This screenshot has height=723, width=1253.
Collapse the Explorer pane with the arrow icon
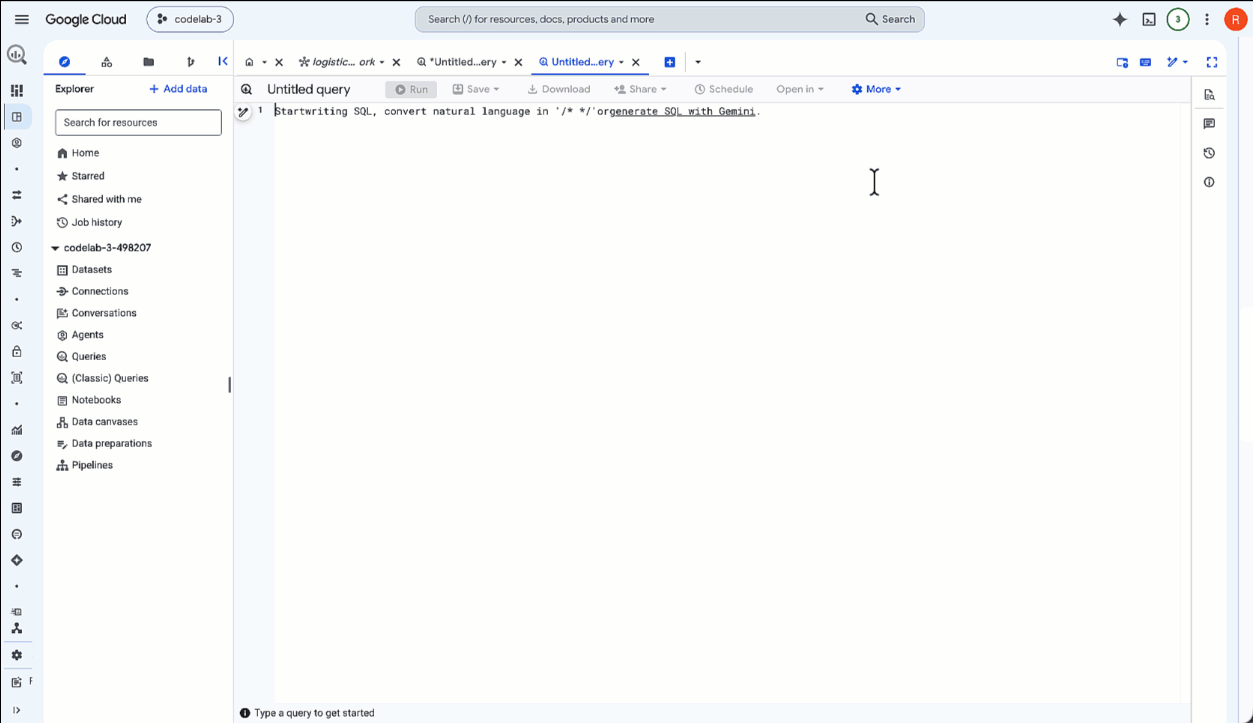[223, 62]
